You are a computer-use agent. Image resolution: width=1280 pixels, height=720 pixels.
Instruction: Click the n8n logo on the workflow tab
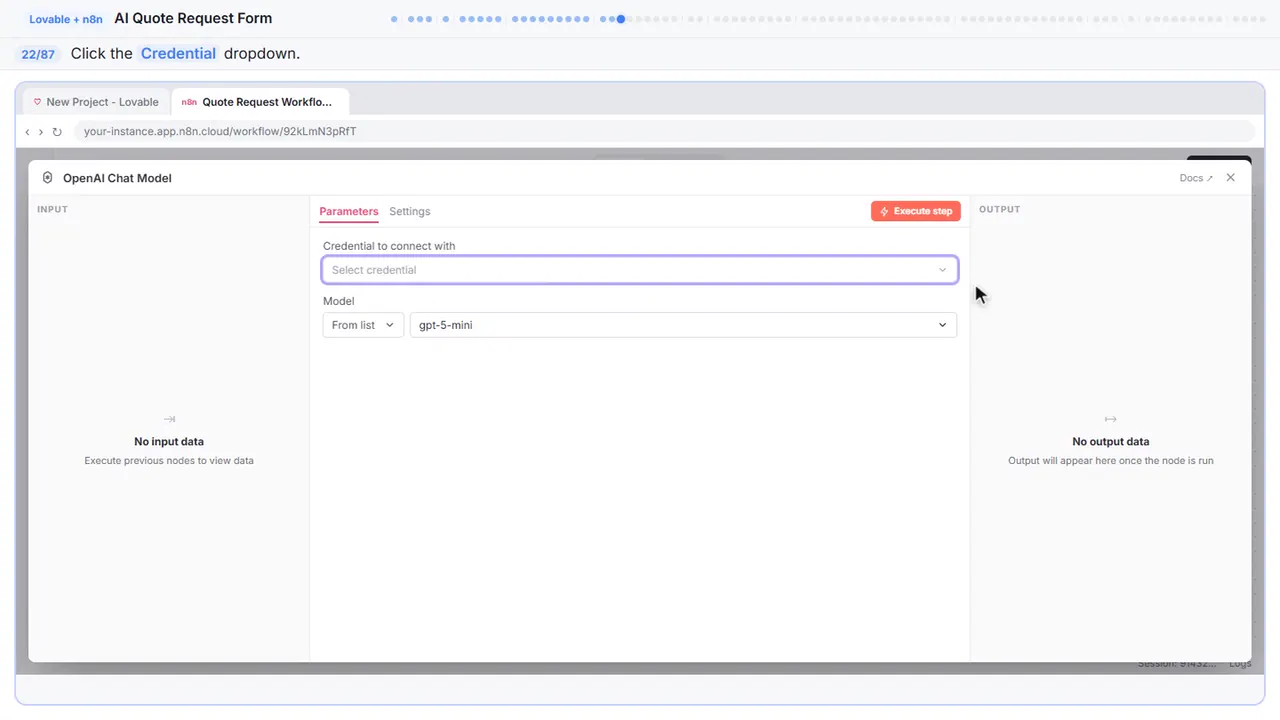189,102
